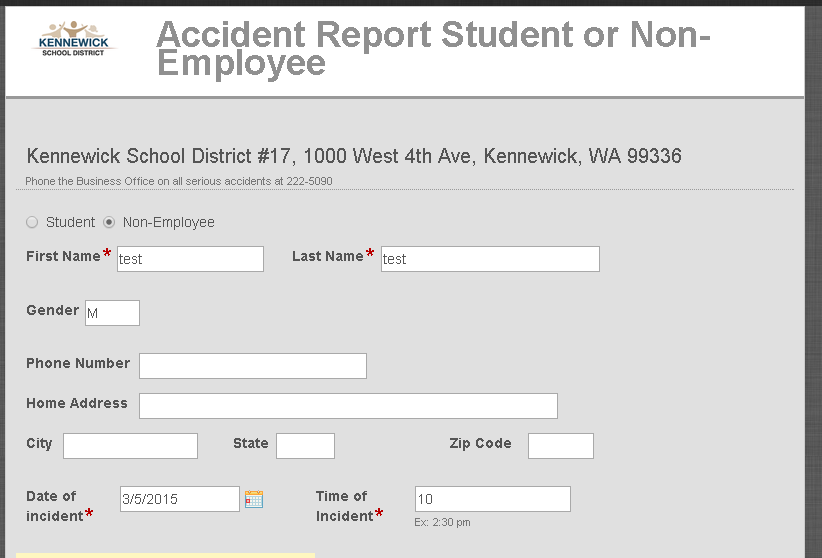Click the Date of incident field
Image resolution: width=822 pixels, height=558 pixels.
(180, 499)
